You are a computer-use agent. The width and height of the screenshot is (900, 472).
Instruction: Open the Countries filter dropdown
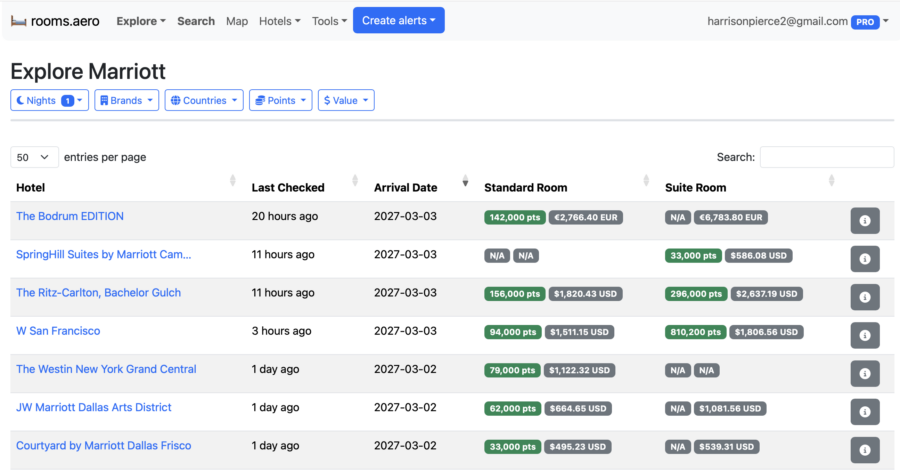[204, 100]
